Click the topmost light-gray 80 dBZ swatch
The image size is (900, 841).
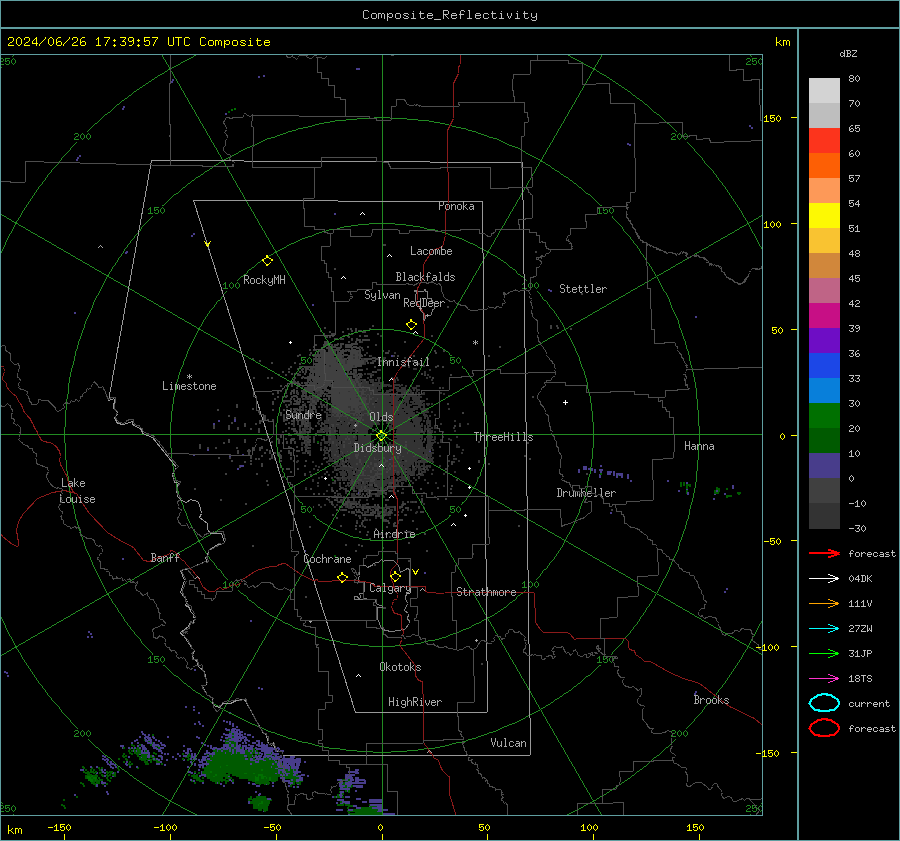(x=824, y=90)
